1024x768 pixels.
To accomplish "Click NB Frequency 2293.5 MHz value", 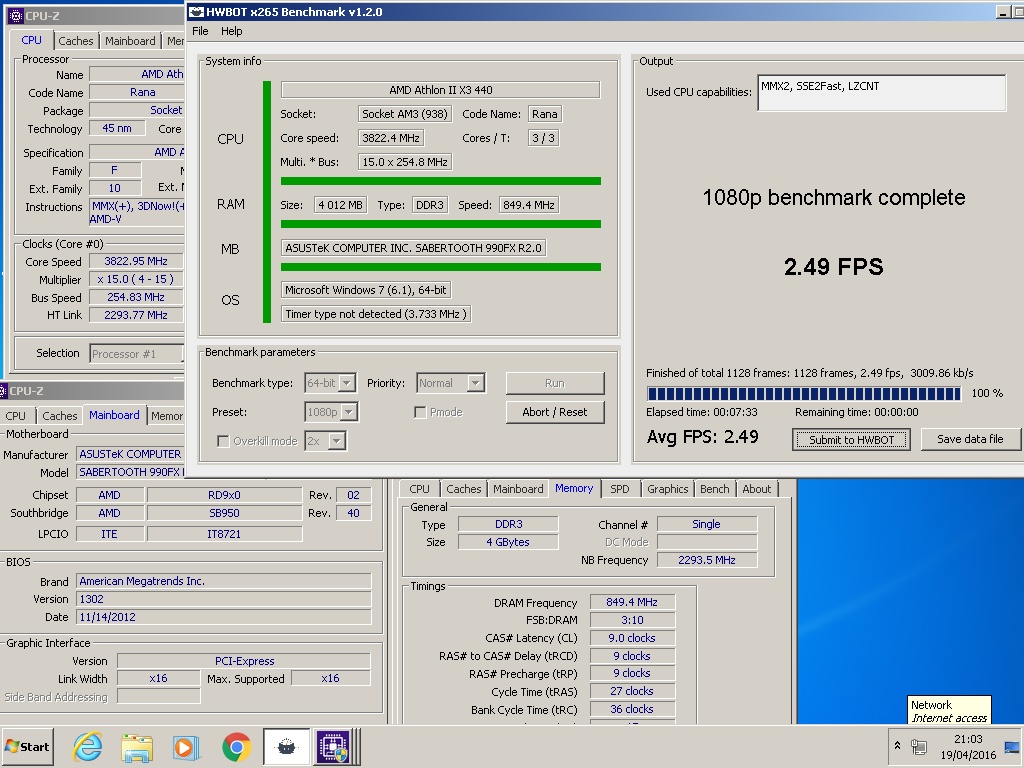I will 707,560.
